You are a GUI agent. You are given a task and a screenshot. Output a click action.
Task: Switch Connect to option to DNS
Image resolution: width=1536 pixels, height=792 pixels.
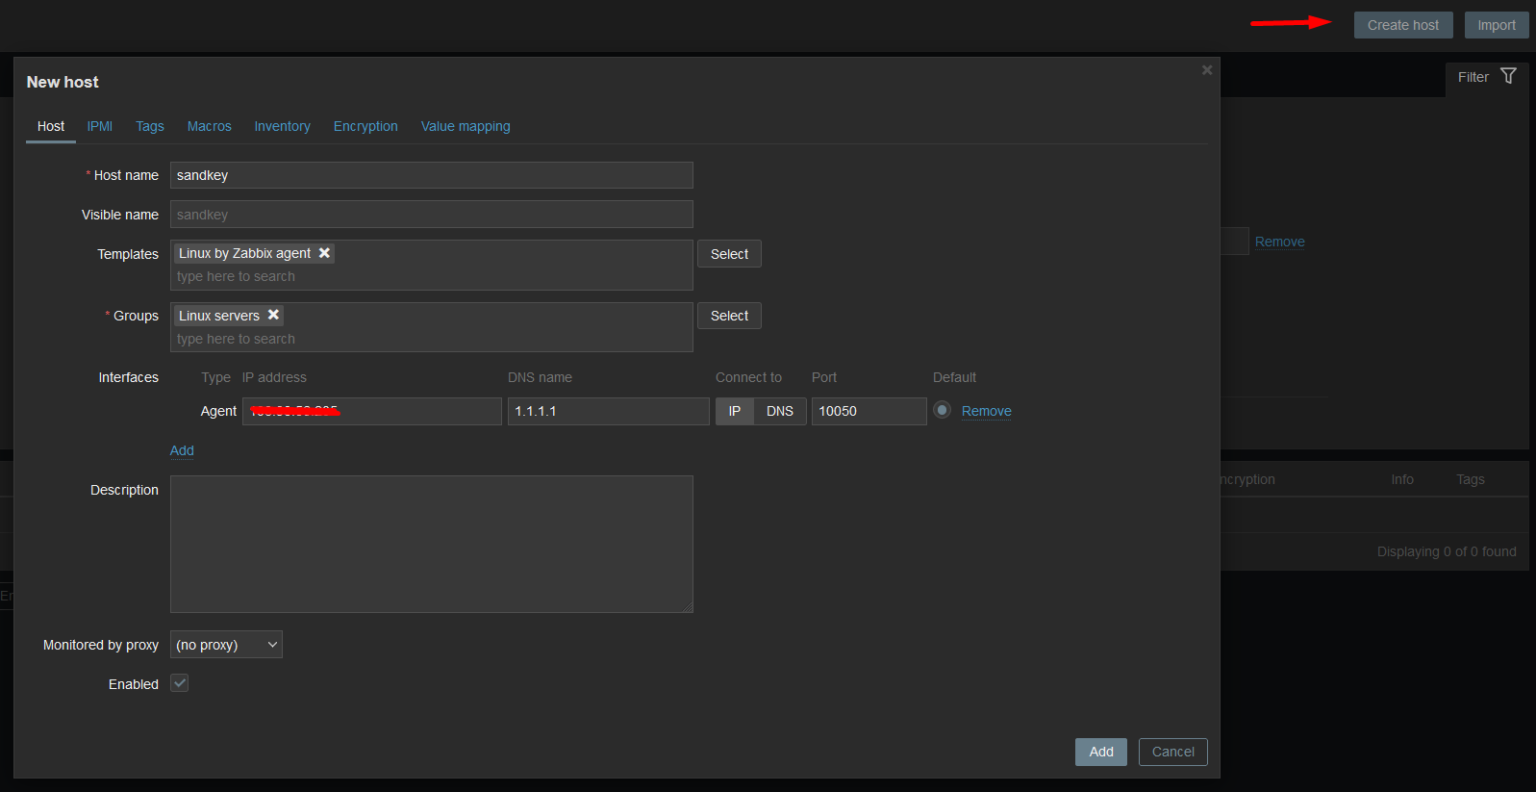pos(779,411)
